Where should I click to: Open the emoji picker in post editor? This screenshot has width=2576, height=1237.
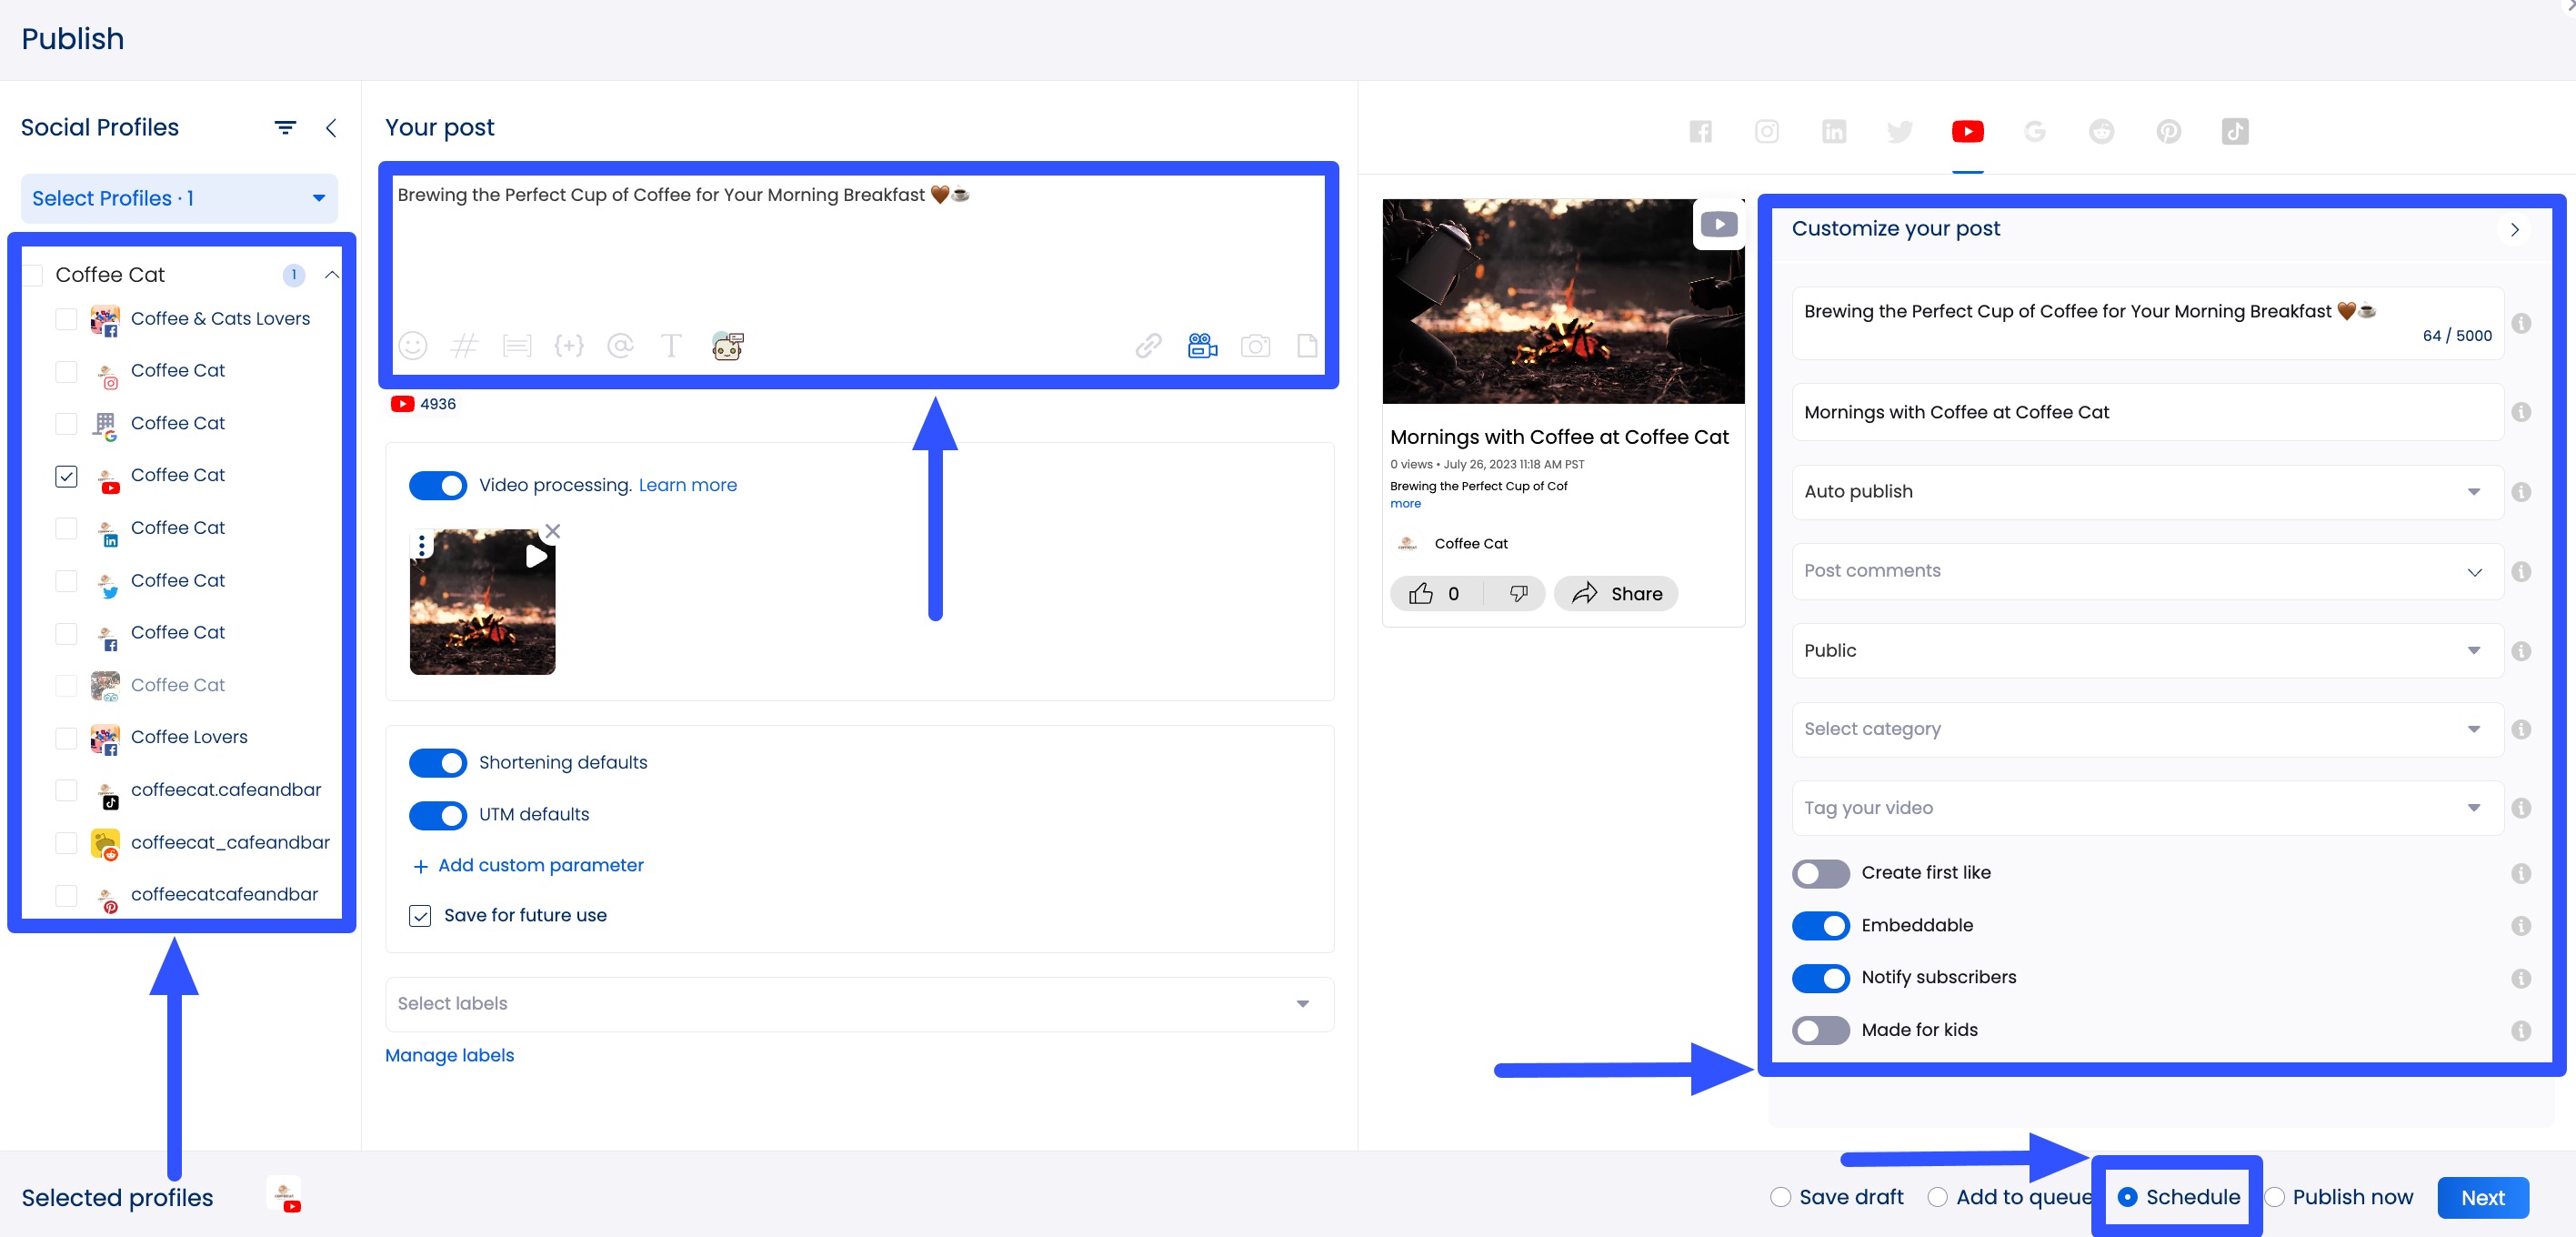coord(413,346)
